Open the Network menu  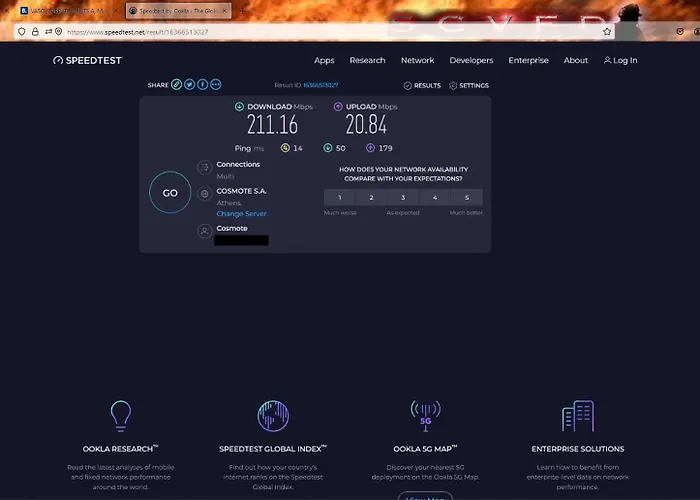[417, 60]
